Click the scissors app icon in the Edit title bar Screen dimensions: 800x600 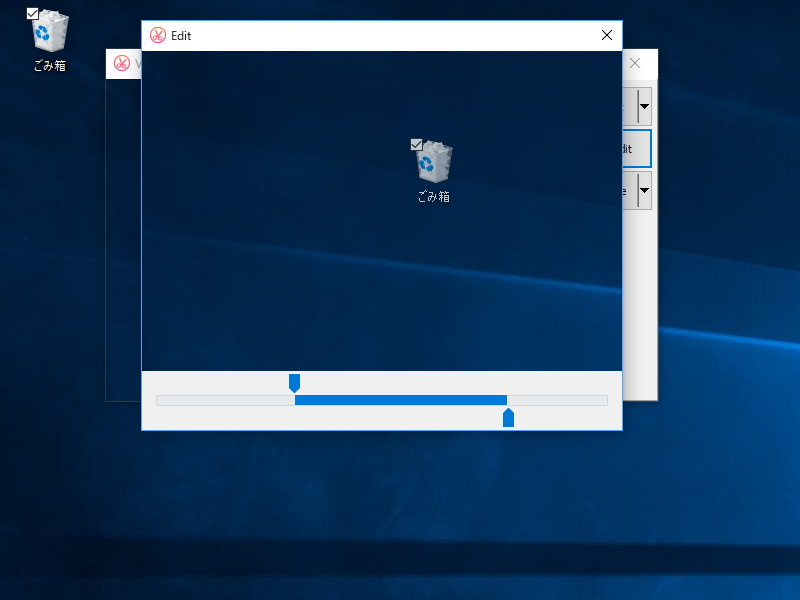[158, 35]
